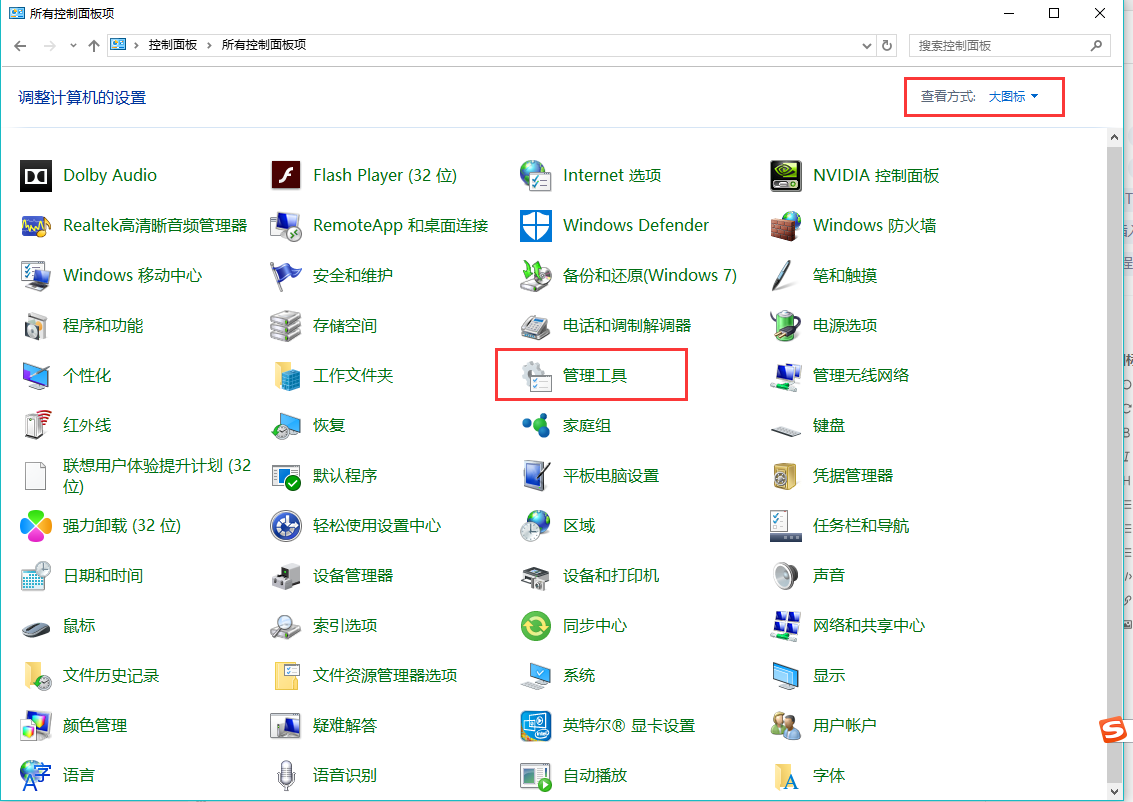The image size is (1133, 802).
Task: Open the 文件历史记录 link
Action: pyautogui.click(x=111, y=676)
